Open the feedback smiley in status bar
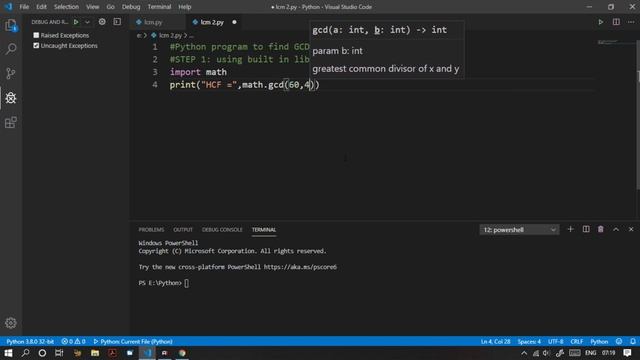 click(x=619, y=341)
